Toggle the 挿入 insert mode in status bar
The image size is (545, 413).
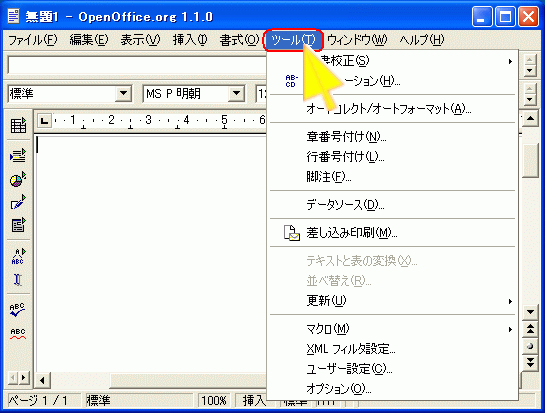[252, 400]
